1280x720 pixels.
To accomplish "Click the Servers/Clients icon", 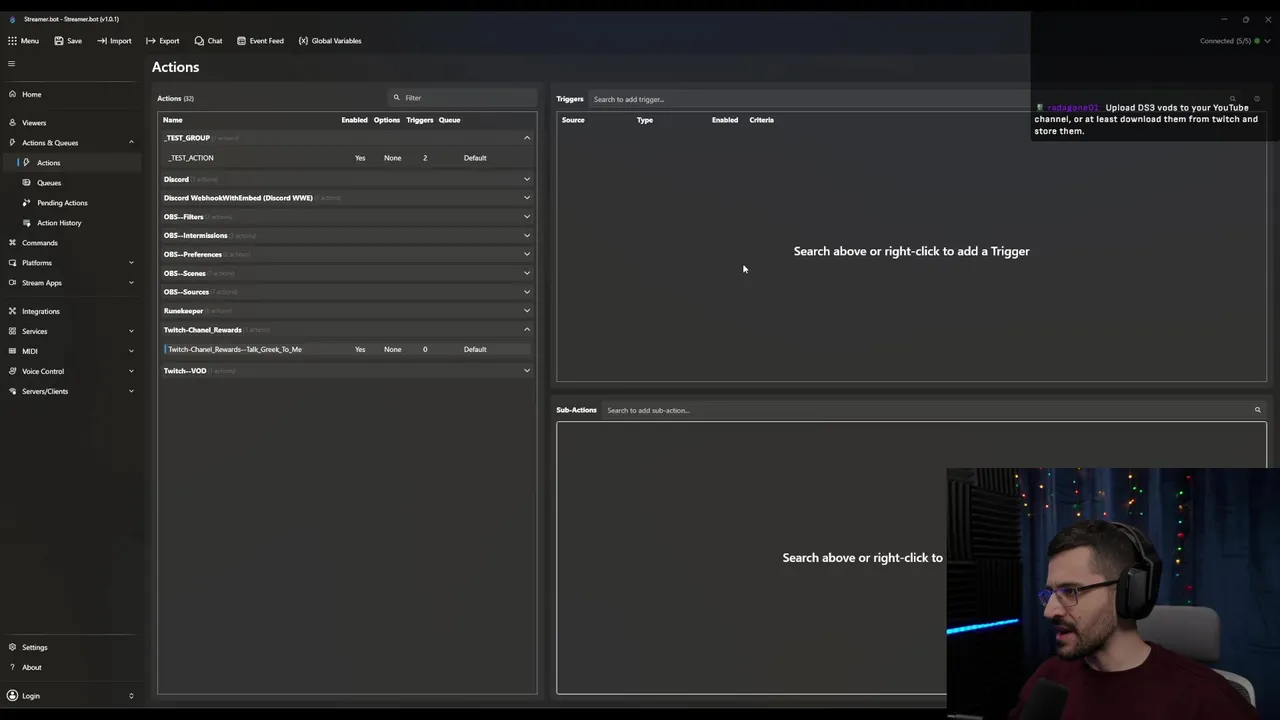I will pos(12,391).
